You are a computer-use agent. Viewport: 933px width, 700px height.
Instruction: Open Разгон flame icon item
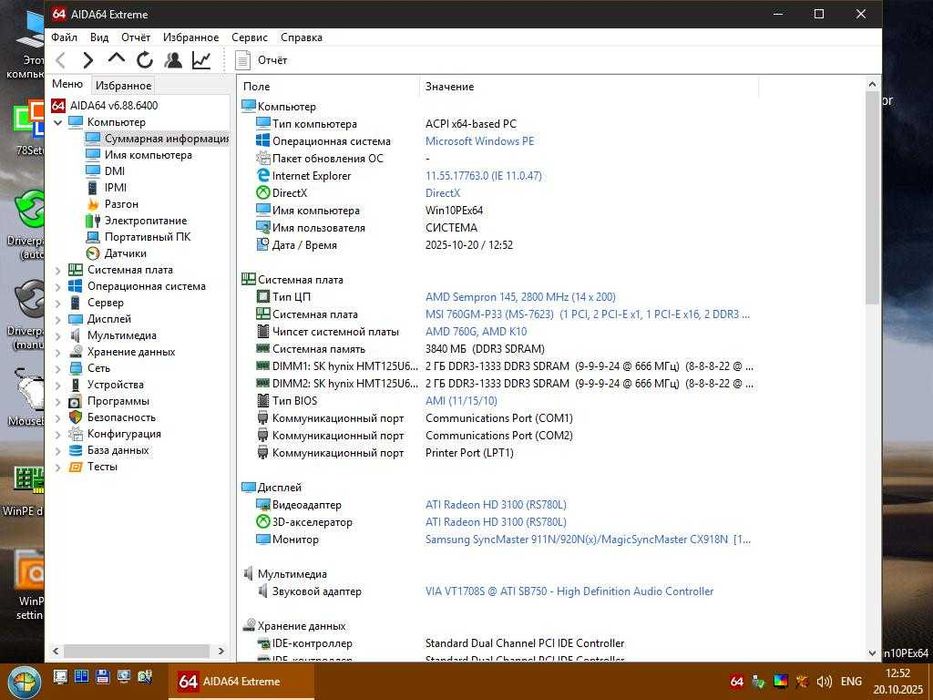coord(93,204)
